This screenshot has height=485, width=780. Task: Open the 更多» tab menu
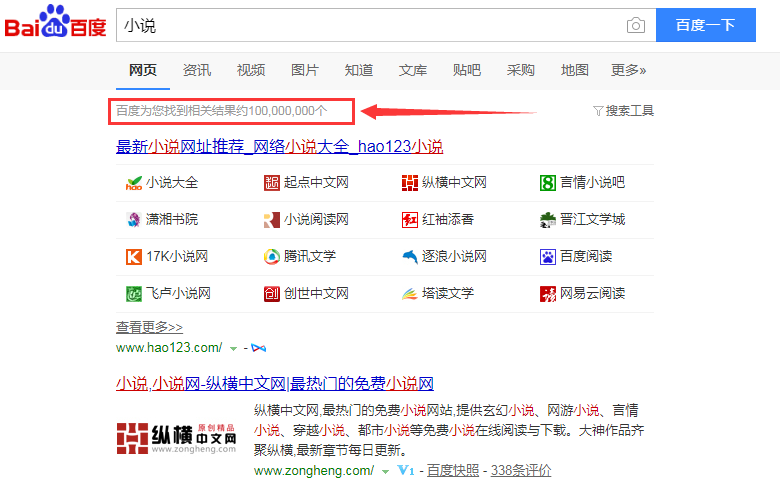[628, 70]
